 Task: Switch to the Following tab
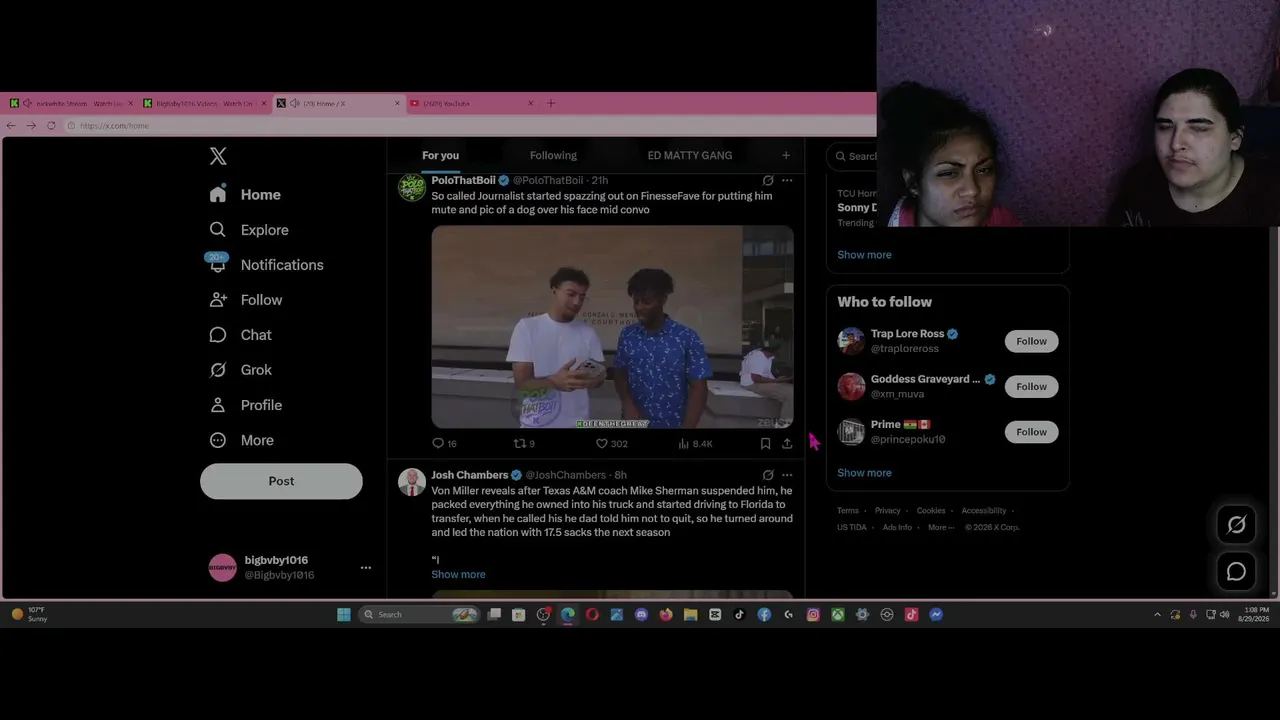tap(553, 156)
